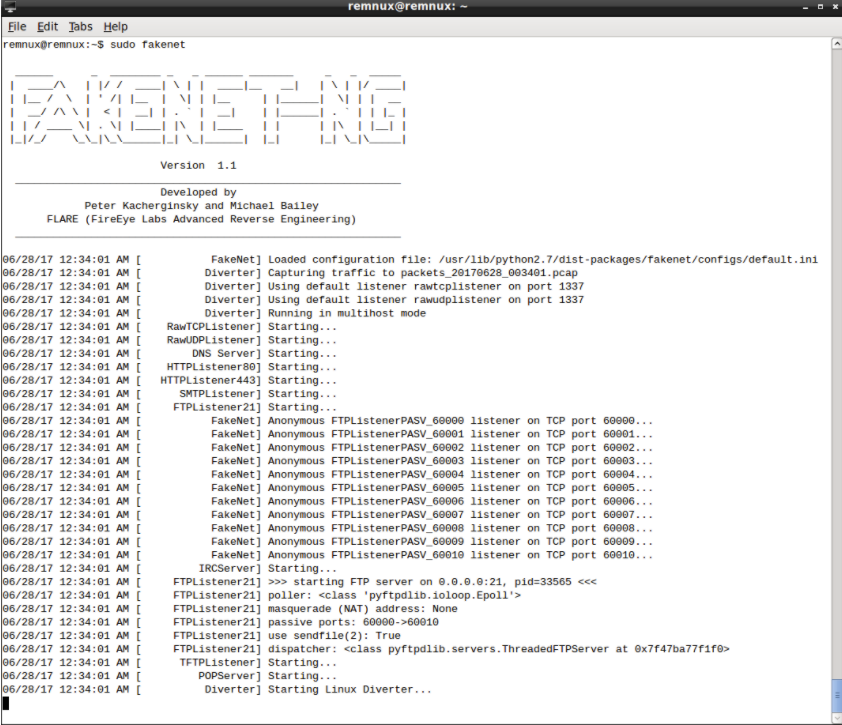Image resolution: width=842 pixels, height=725 pixels.
Task: Click 'passive ports: 60000->60010' line
Action: 221,622
